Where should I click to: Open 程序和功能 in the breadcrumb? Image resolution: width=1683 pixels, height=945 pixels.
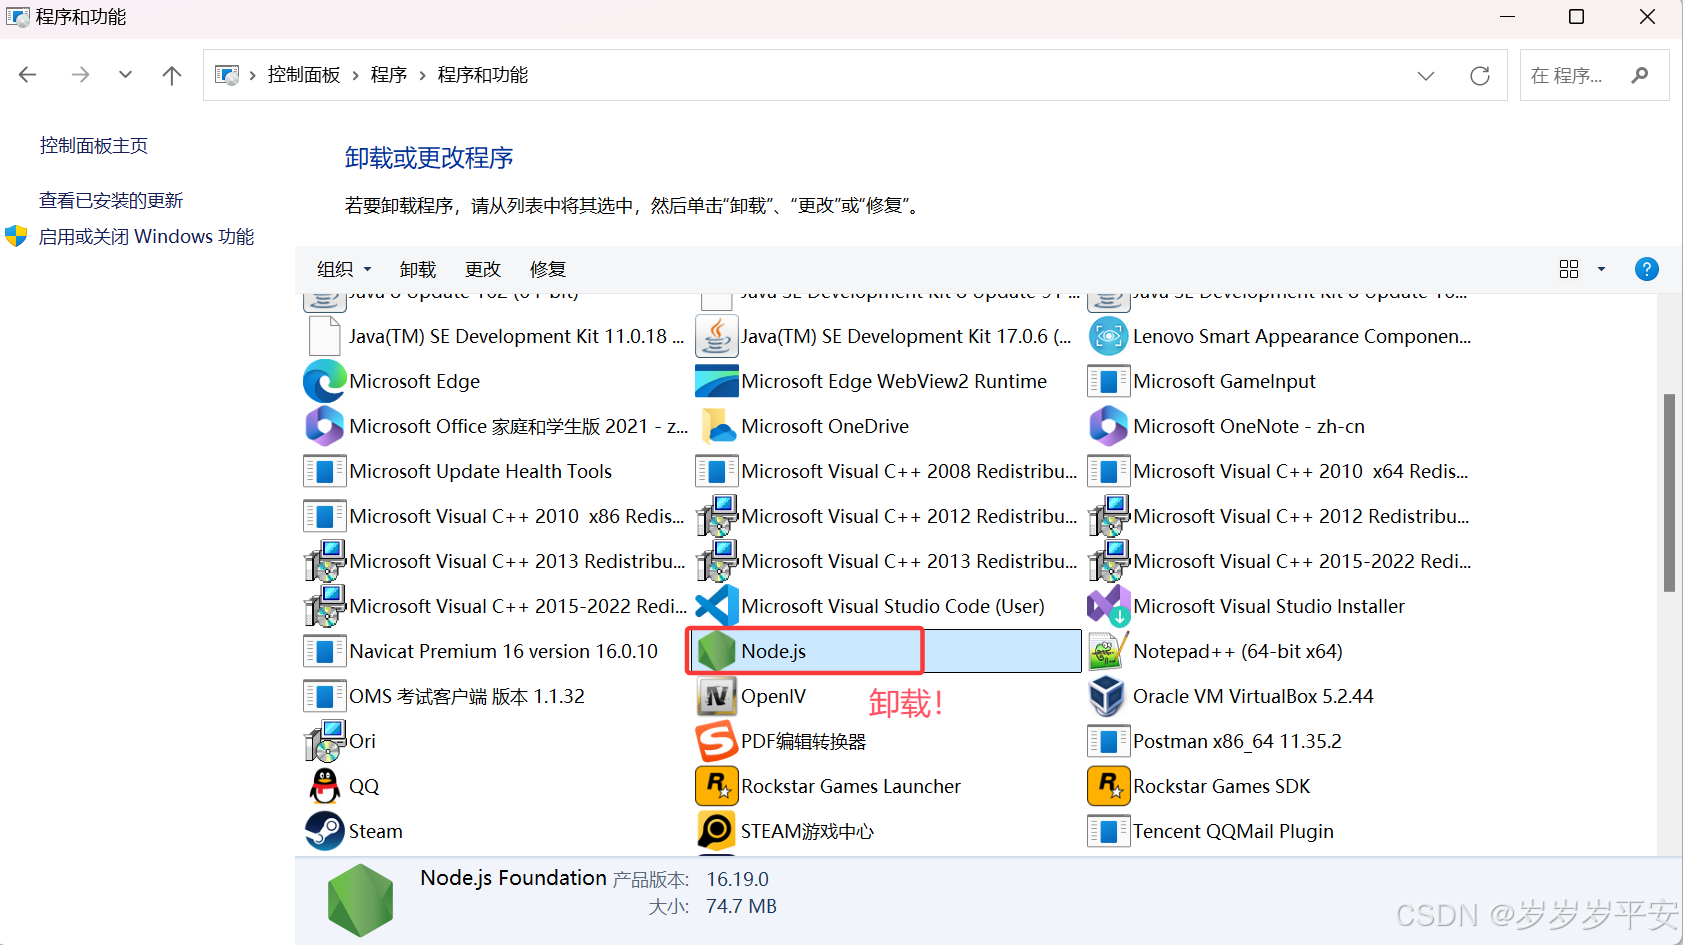483,75
